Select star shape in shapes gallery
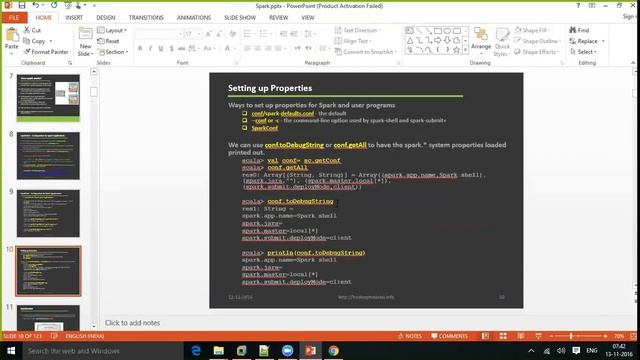Image resolution: width=640 pixels, height=360 pixels. [456, 50]
